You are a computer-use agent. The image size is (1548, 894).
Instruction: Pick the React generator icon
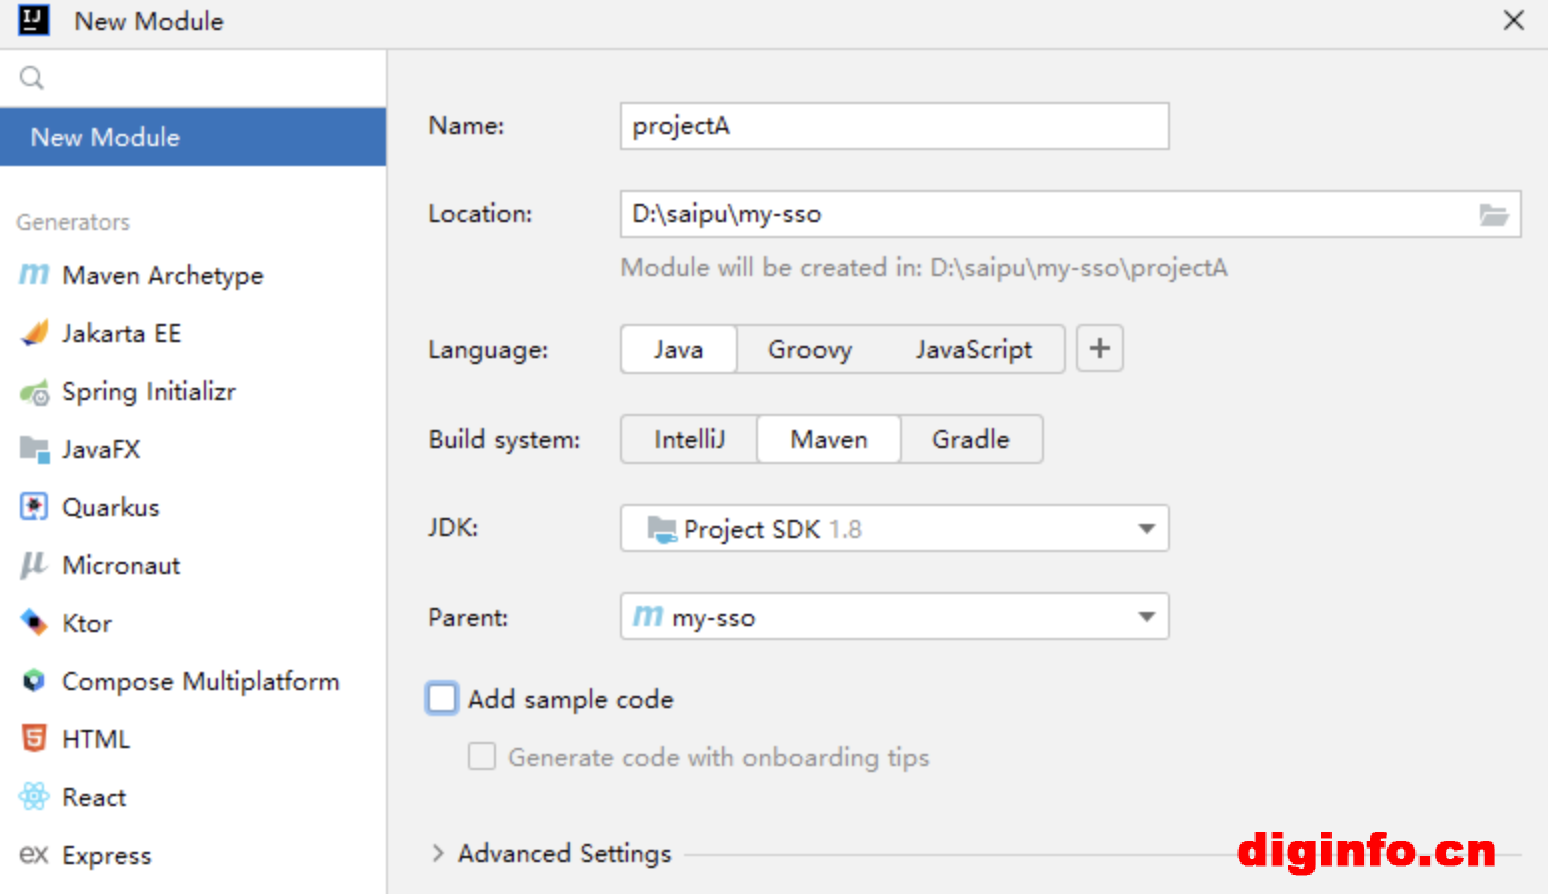pos(34,797)
